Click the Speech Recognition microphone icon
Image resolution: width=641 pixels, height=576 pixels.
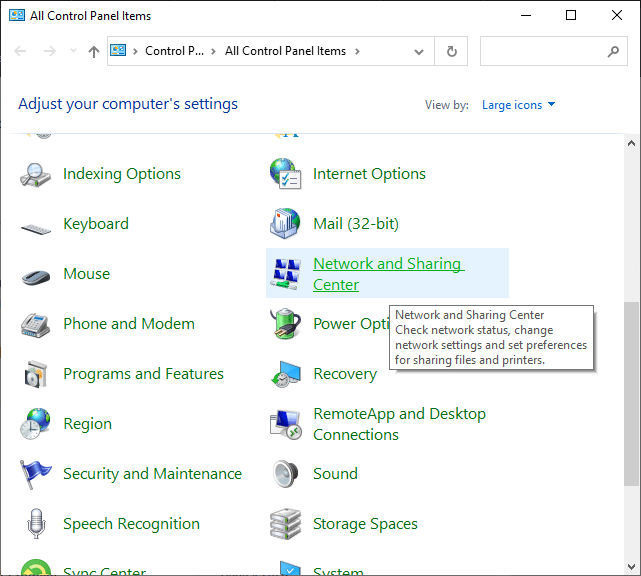click(x=36, y=524)
